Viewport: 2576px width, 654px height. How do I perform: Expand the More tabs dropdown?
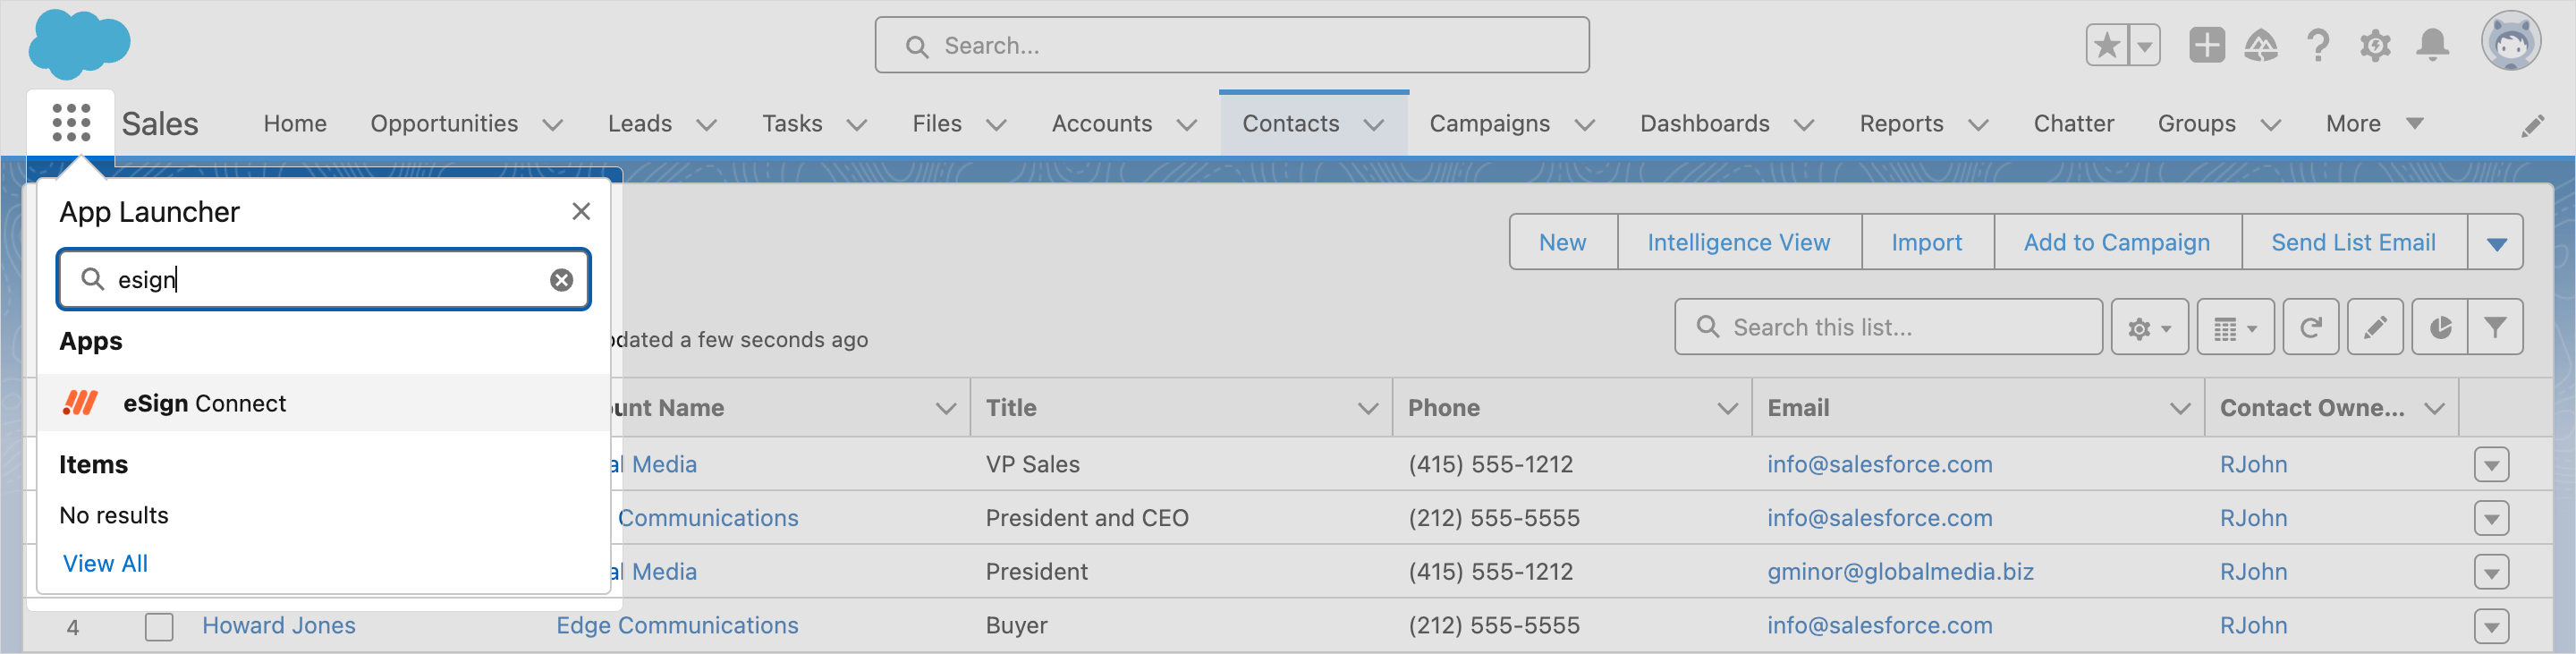pos(2416,123)
